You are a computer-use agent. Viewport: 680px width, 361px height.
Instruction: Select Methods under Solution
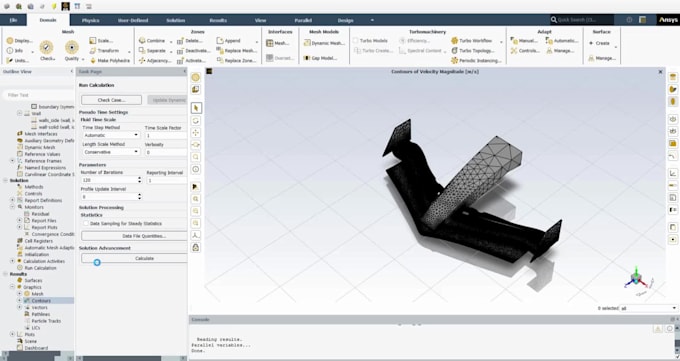coord(33,187)
